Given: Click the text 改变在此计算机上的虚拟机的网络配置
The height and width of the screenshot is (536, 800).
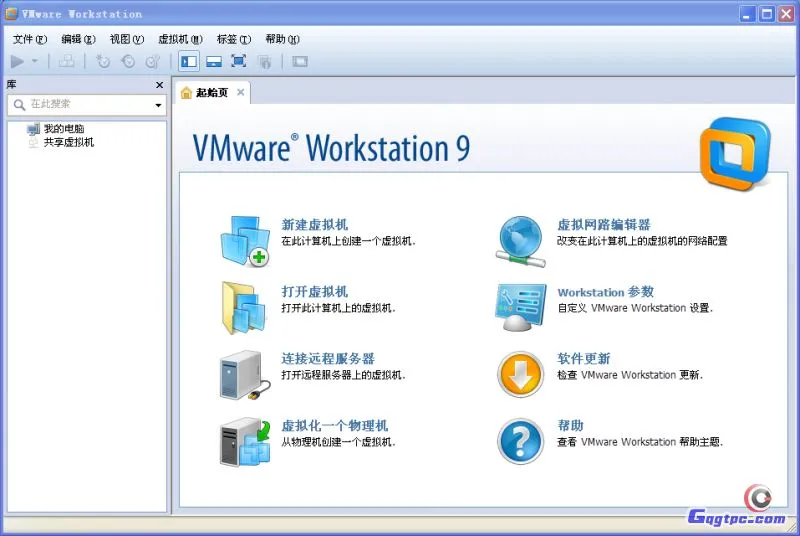Looking at the screenshot, I should pyautogui.click(x=642, y=241).
